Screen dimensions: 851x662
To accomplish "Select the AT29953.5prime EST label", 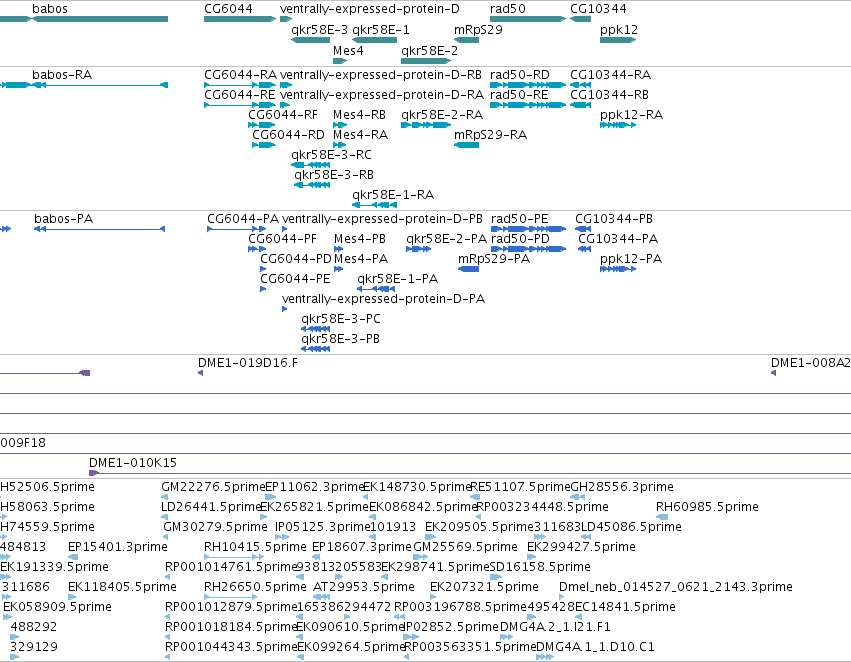I will (364, 587).
